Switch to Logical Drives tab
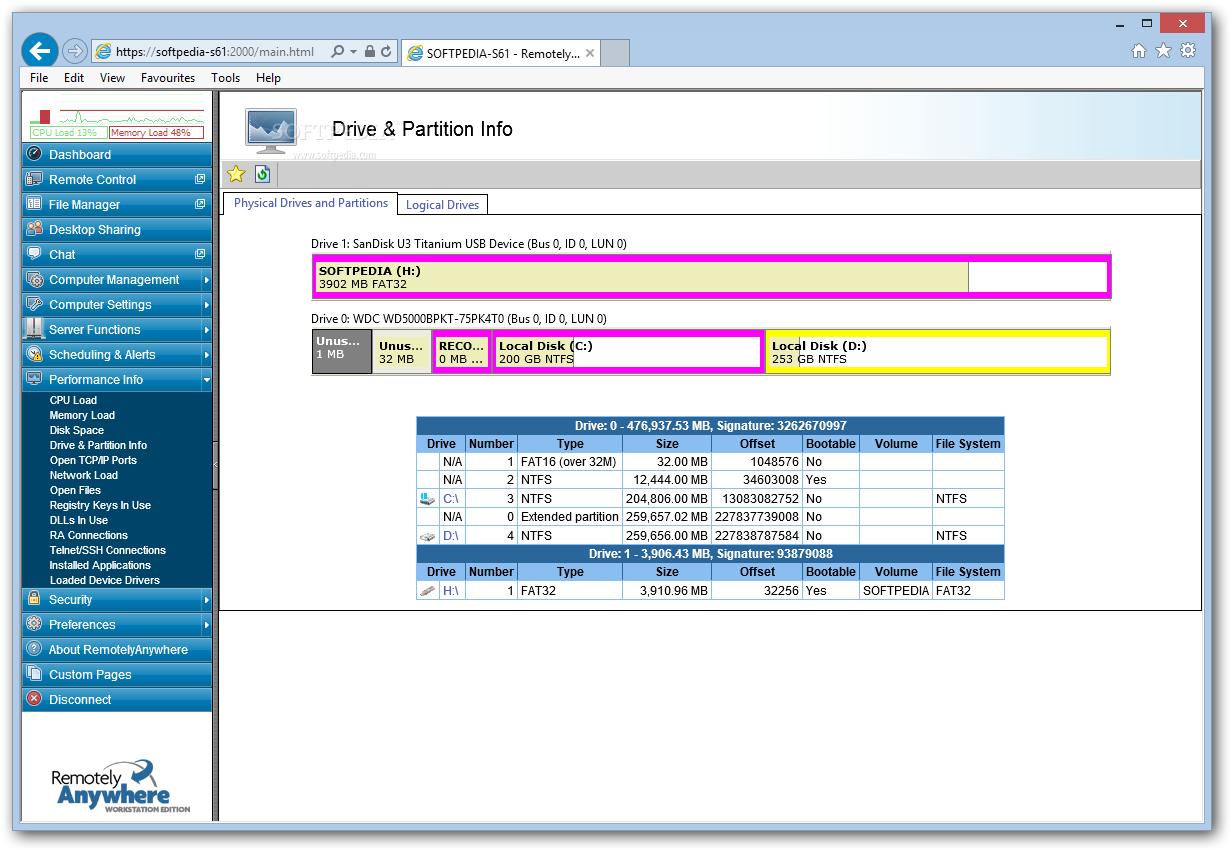The image size is (1232, 851). coord(443,204)
